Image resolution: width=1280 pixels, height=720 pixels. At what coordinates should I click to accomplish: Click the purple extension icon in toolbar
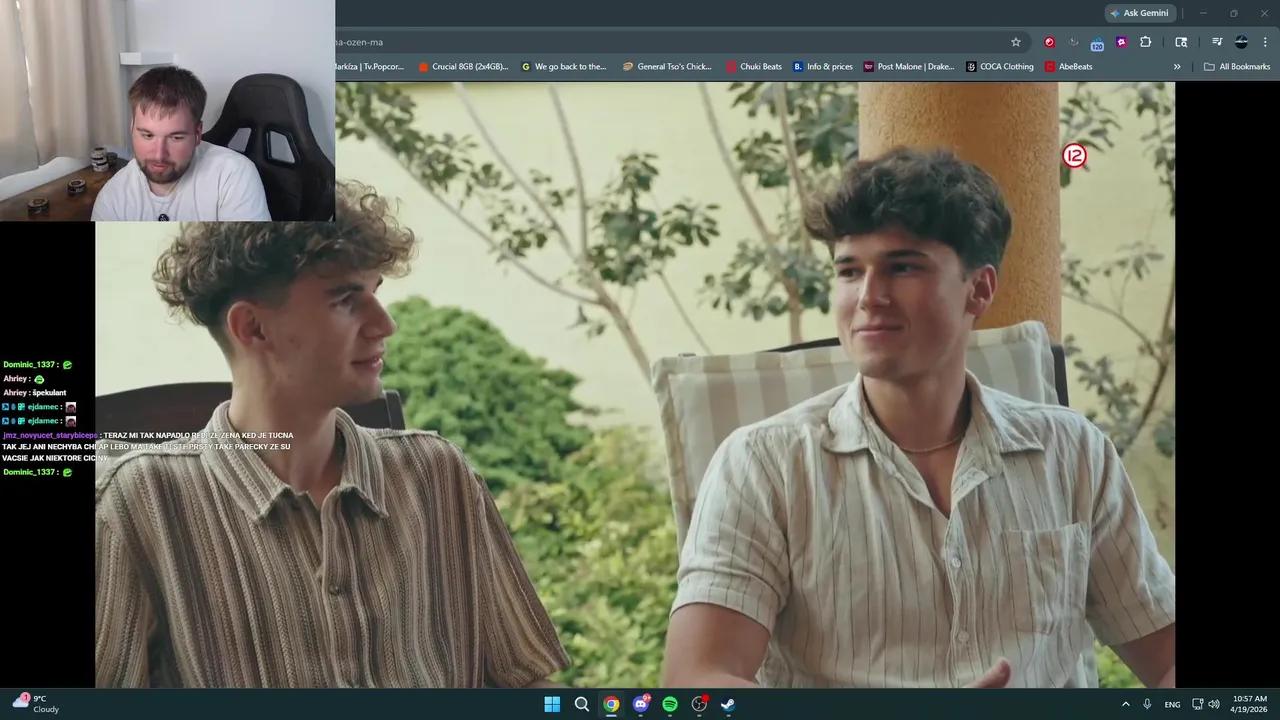point(1121,42)
